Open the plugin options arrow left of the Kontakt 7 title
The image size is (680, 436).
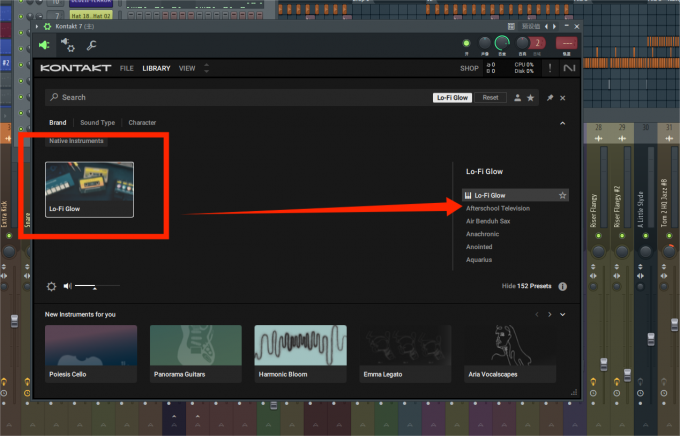tap(37, 26)
